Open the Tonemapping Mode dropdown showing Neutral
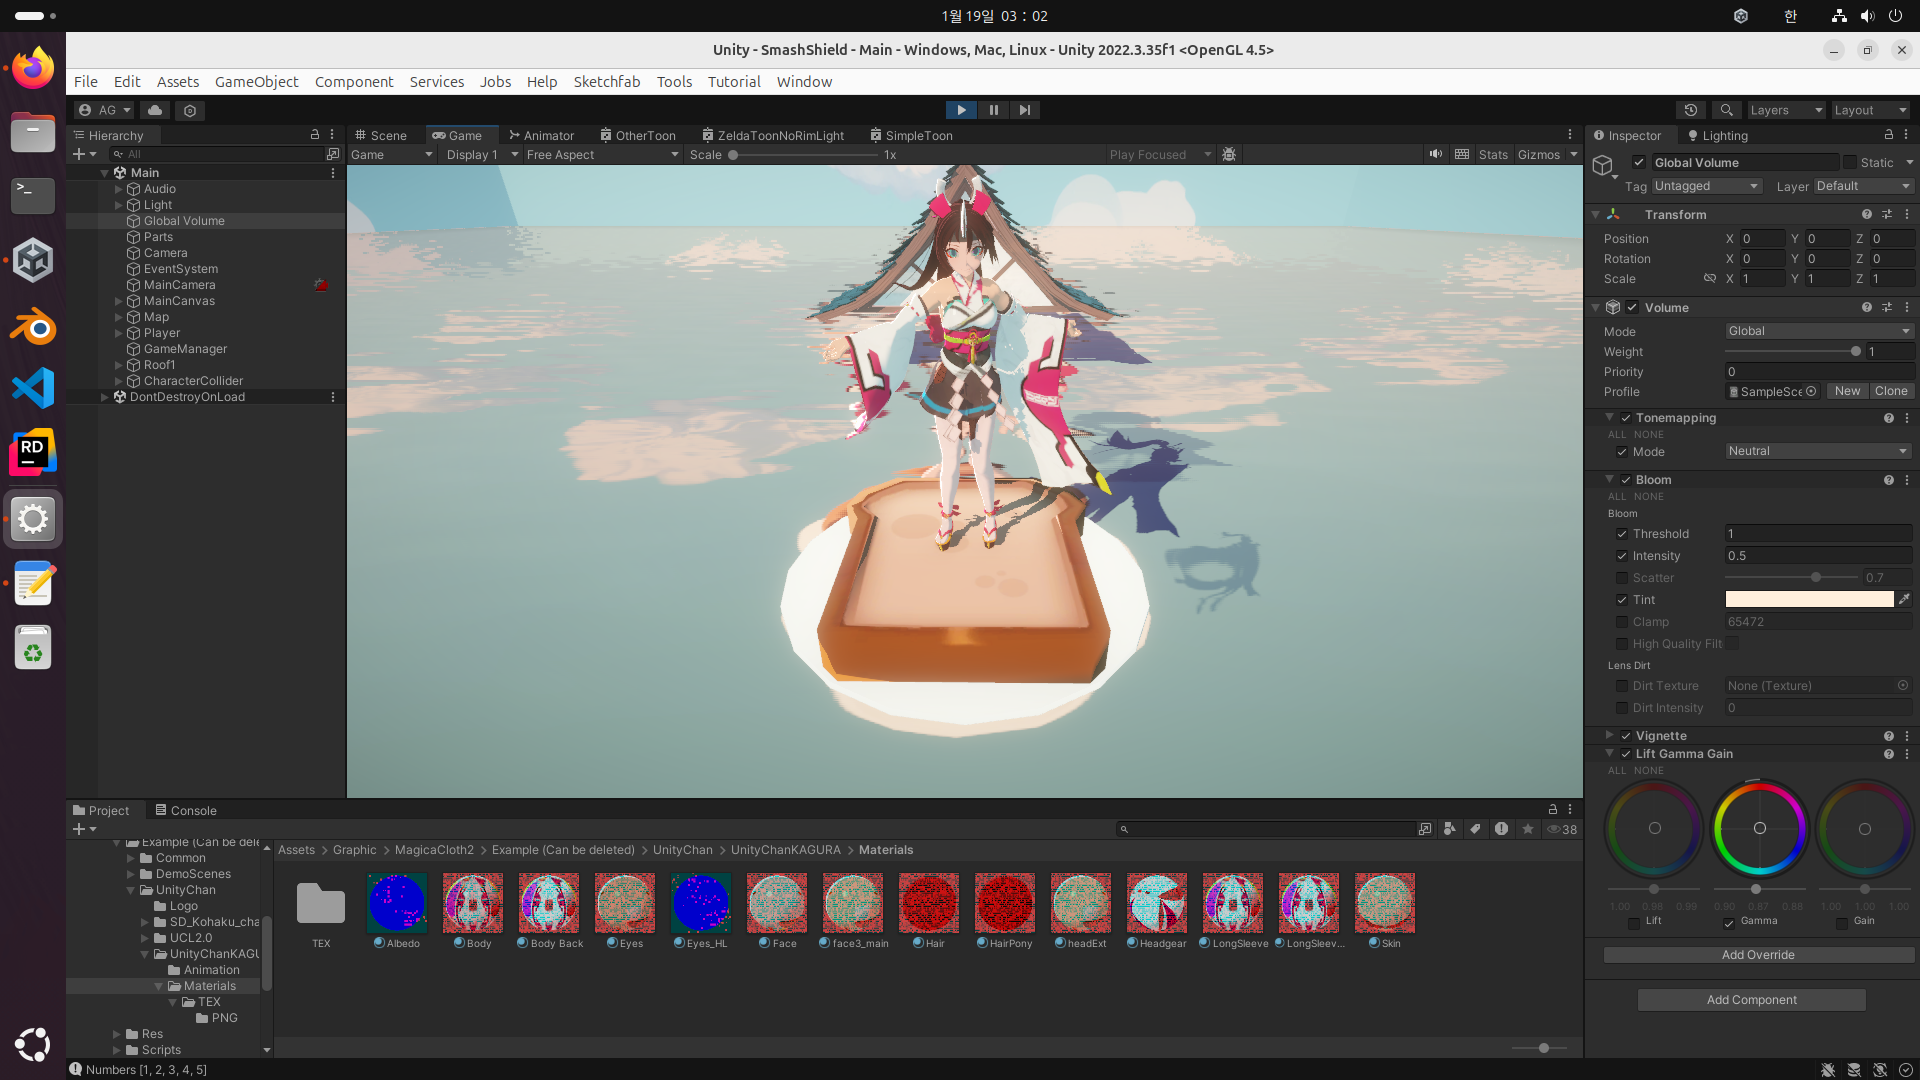This screenshot has width=1920, height=1080. [1819, 451]
